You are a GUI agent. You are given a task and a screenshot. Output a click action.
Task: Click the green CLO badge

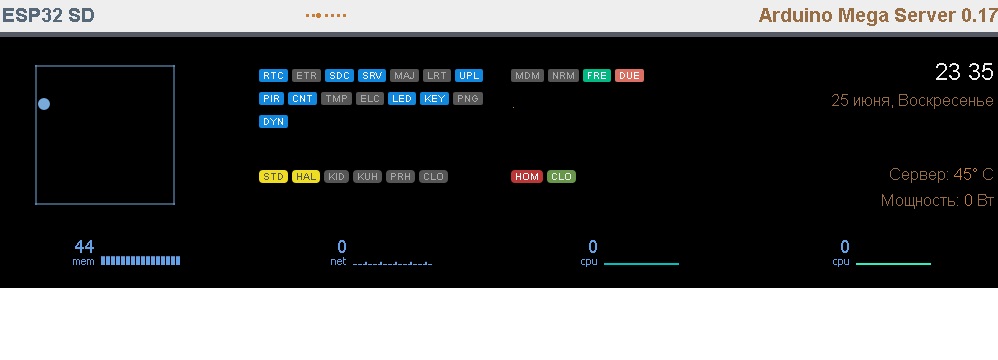561,177
